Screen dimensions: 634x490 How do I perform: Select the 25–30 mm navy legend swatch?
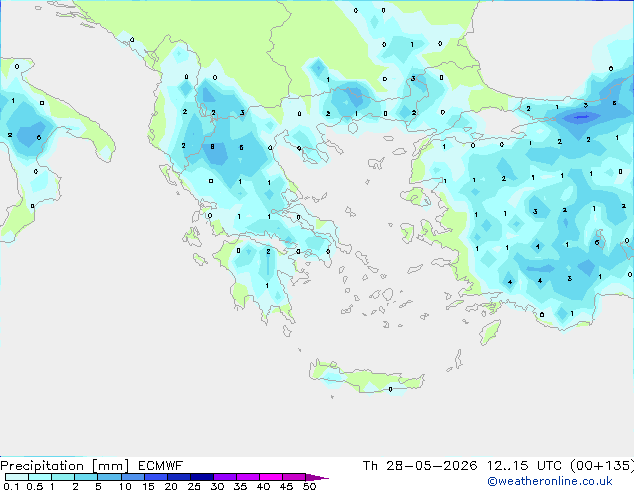click(x=202, y=477)
